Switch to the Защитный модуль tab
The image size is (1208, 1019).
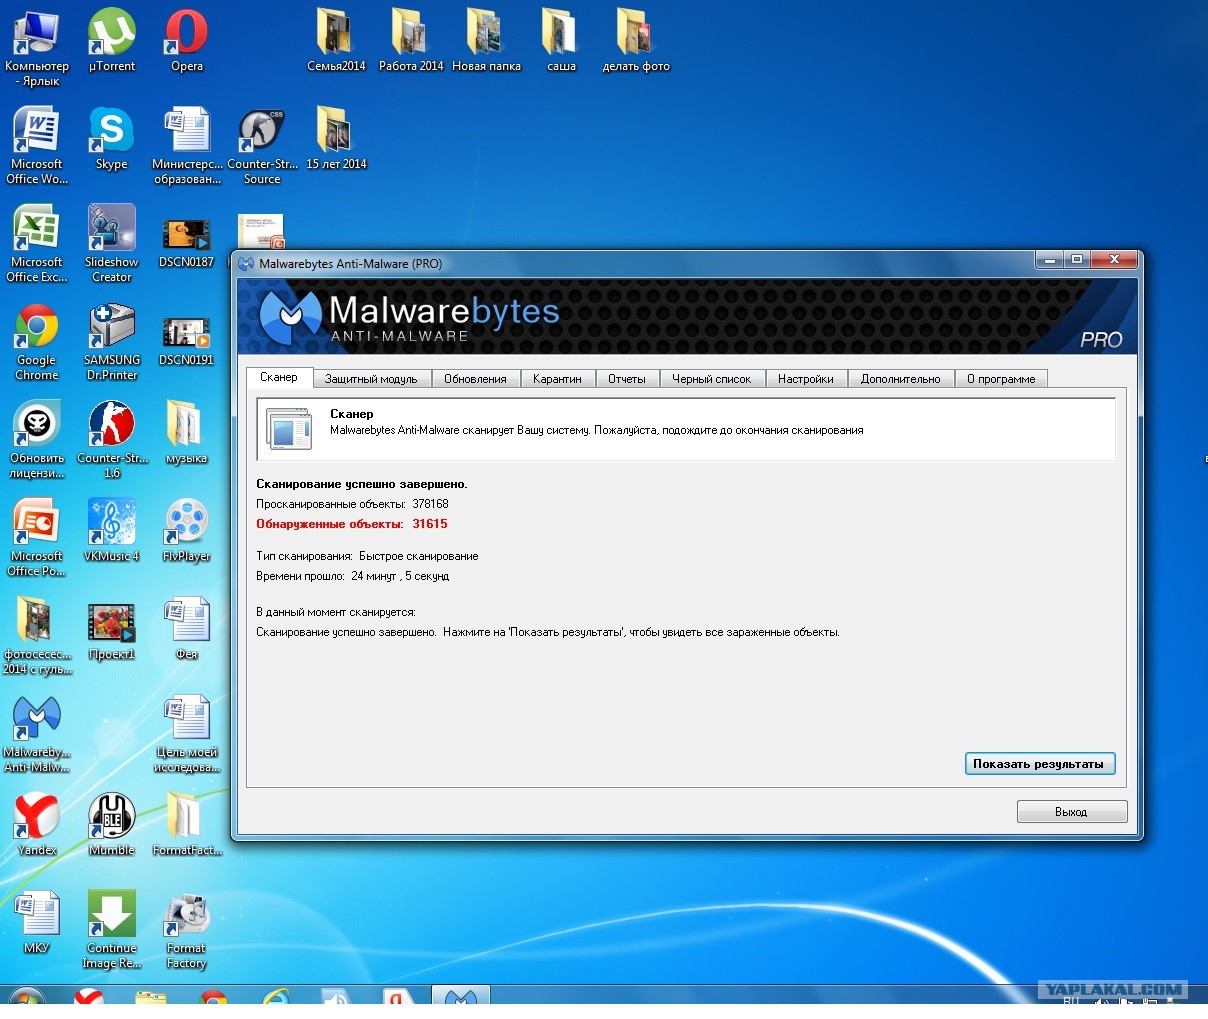click(x=371, y=379)
